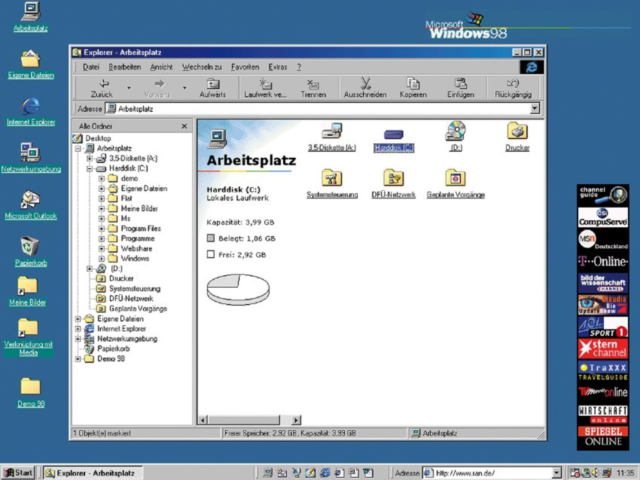Open the Drucker icon in main pane

(x=517, y=131)
